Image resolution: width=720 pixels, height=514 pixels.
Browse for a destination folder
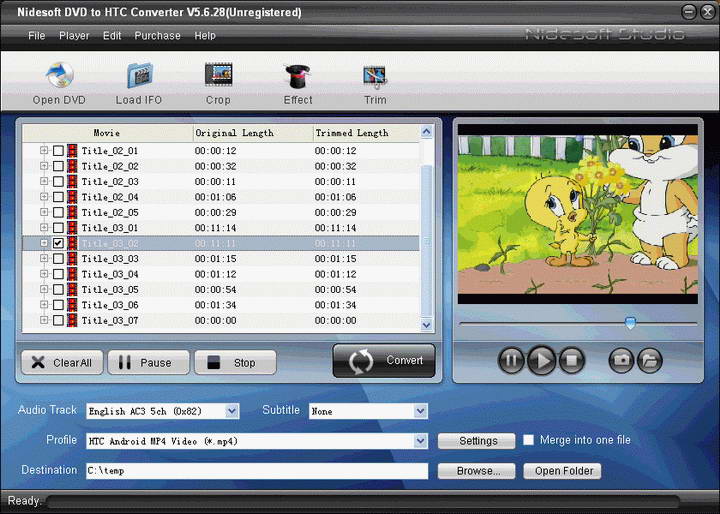pyautogui.click(x=477, y=471)
